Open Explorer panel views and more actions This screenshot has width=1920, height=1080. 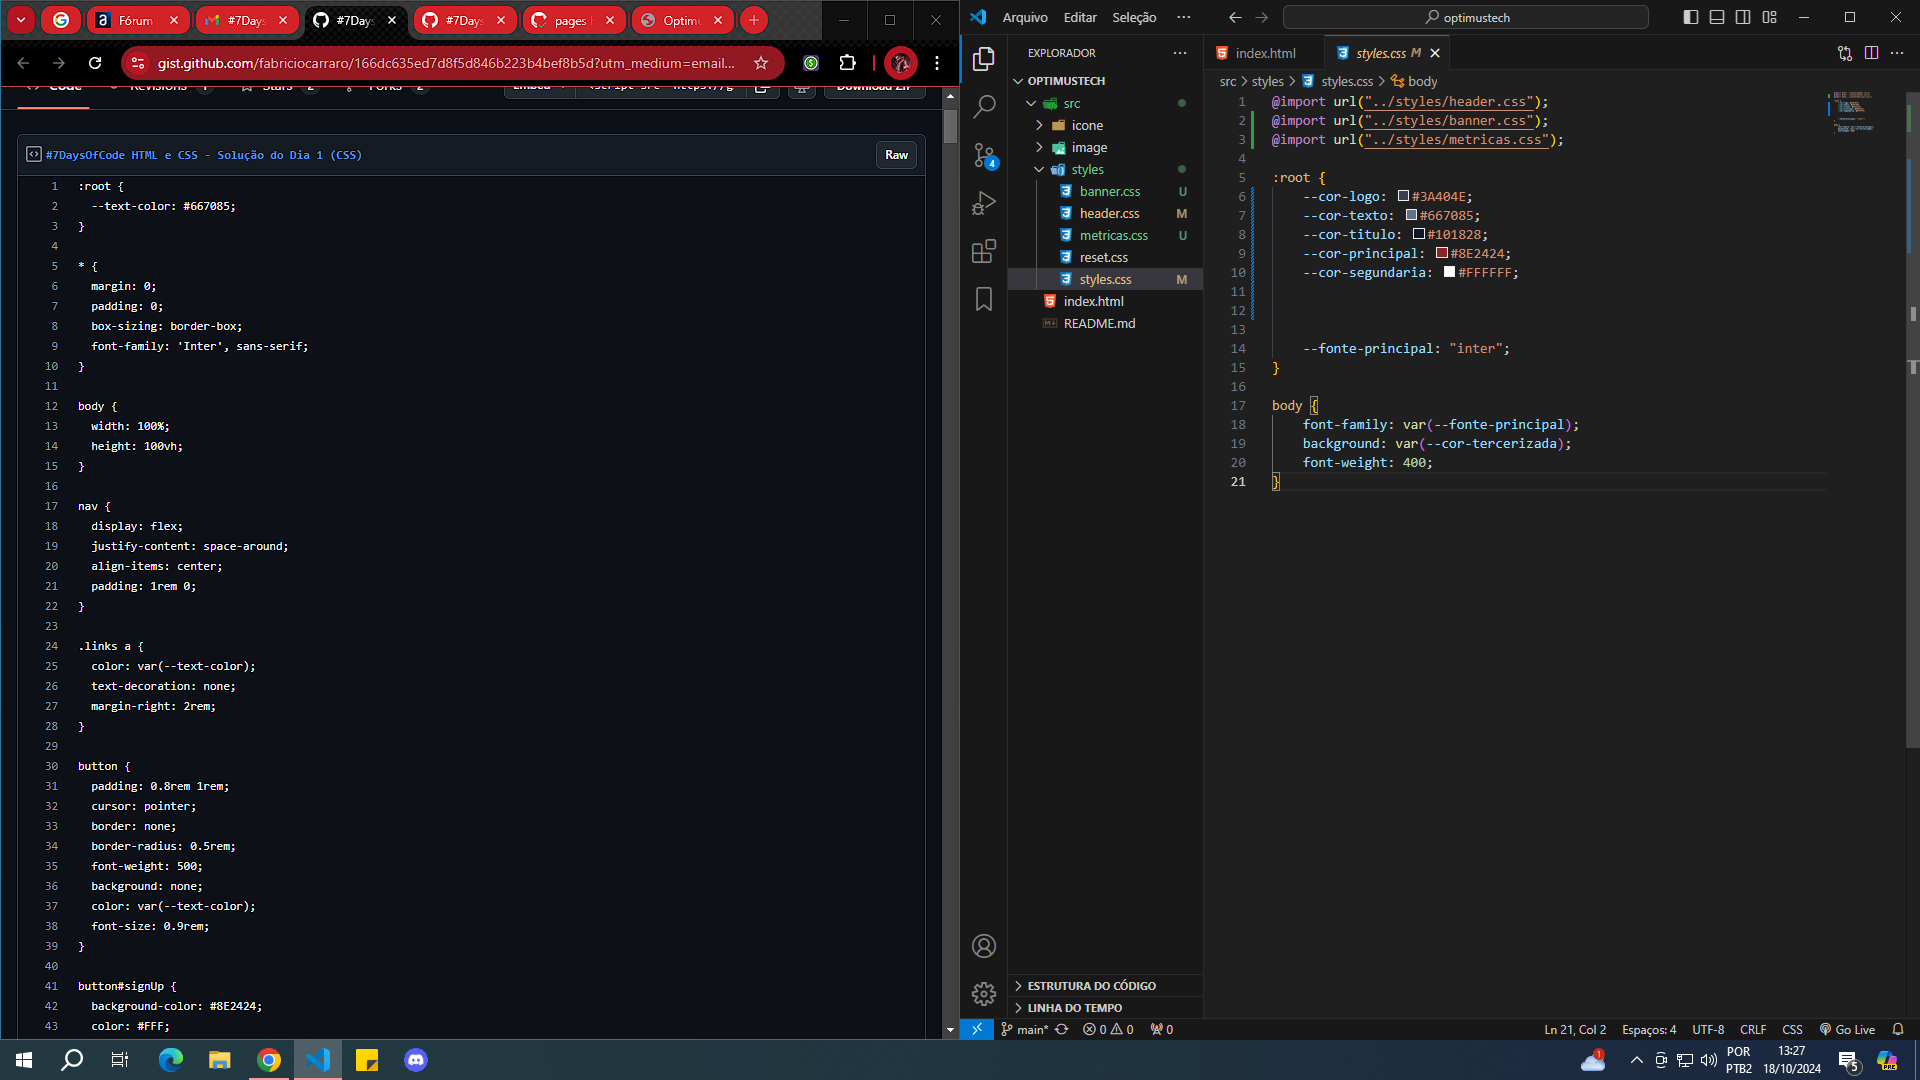click(1180, 53)
